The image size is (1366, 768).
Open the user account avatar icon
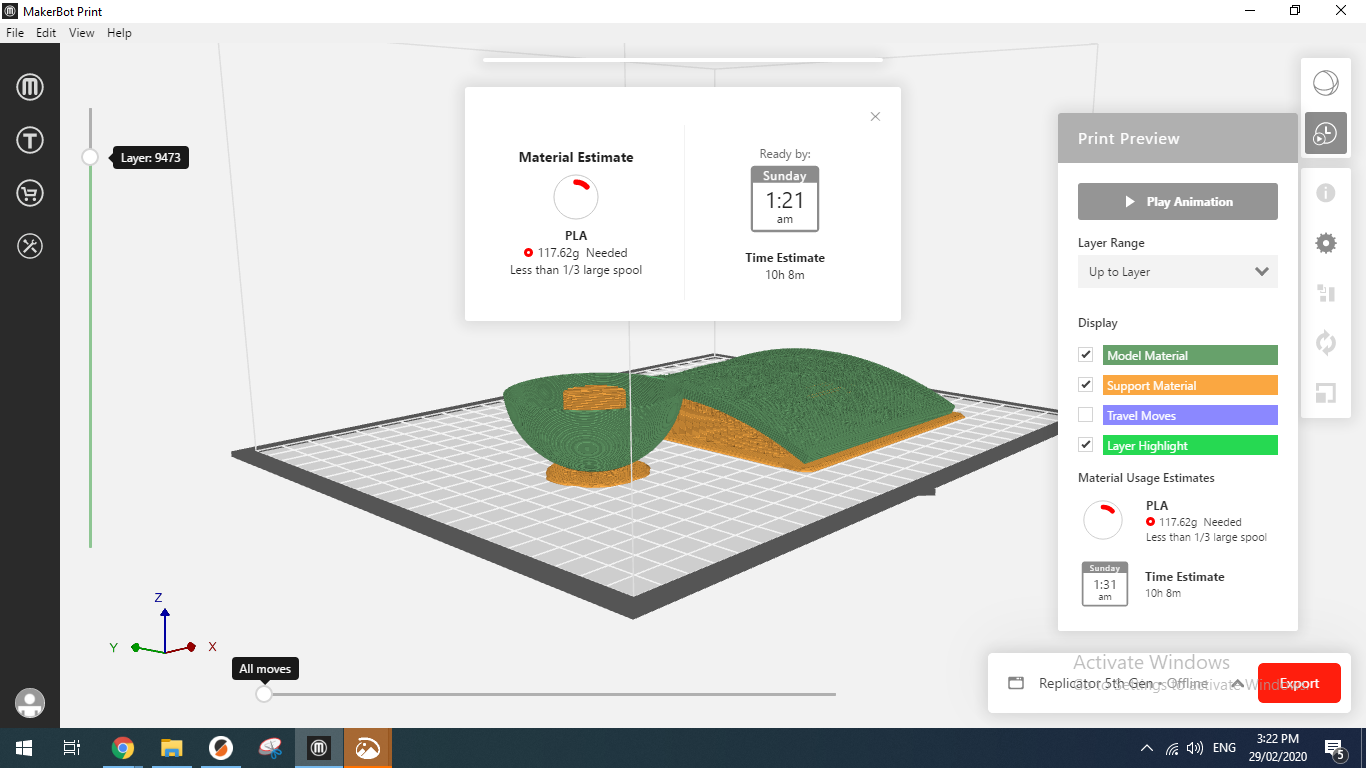pos(30,703)
